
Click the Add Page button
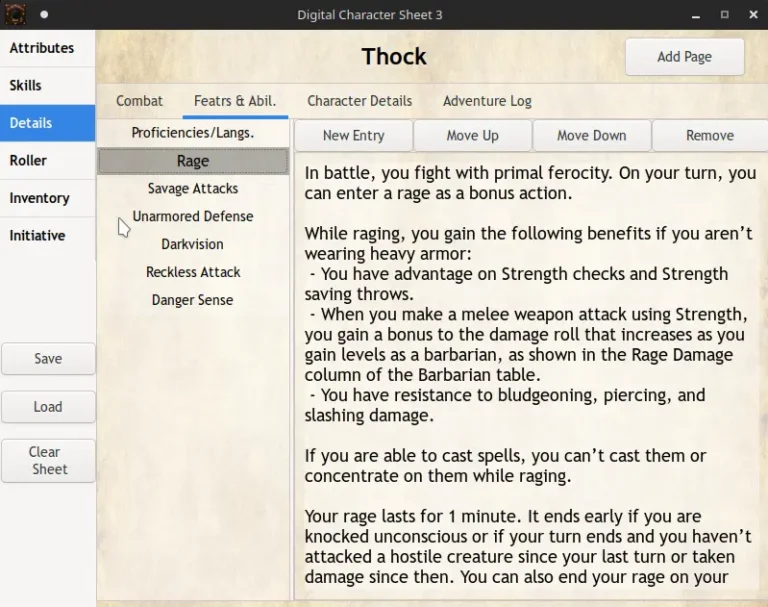(684, 57)
